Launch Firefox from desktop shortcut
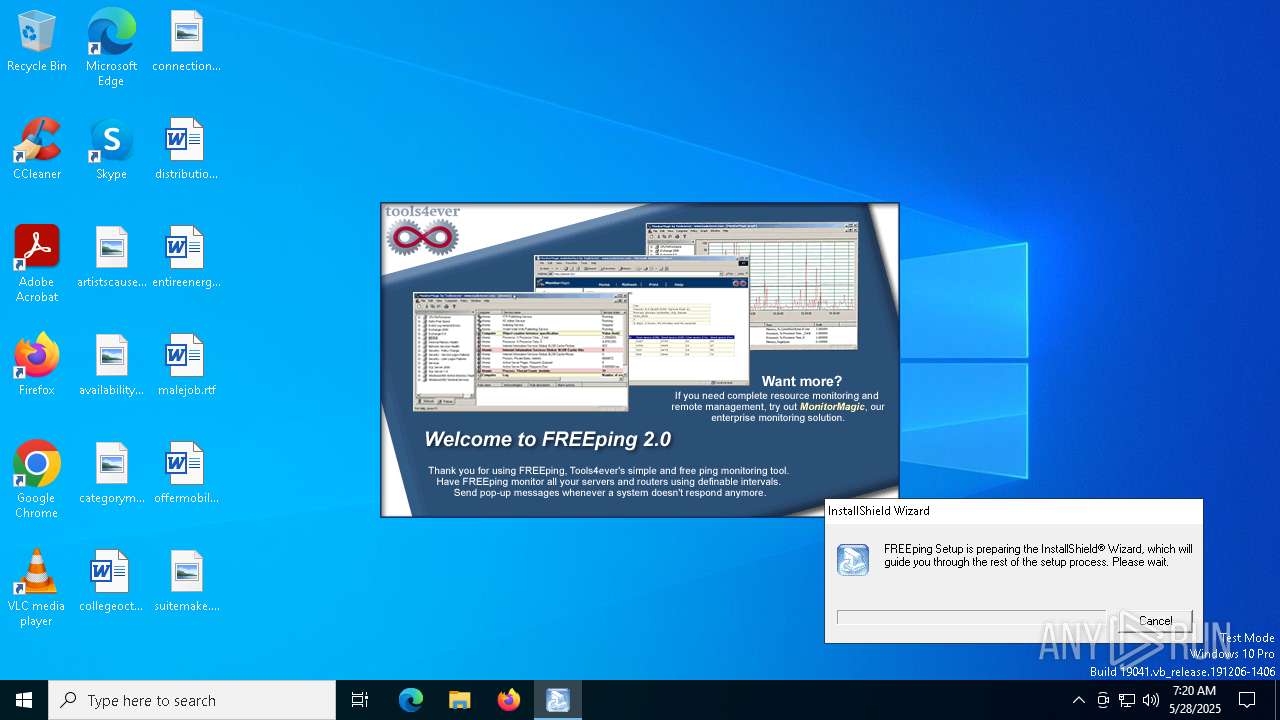Screen dimensions: 1280x720 pyautogui.click(x=37, y=366)
